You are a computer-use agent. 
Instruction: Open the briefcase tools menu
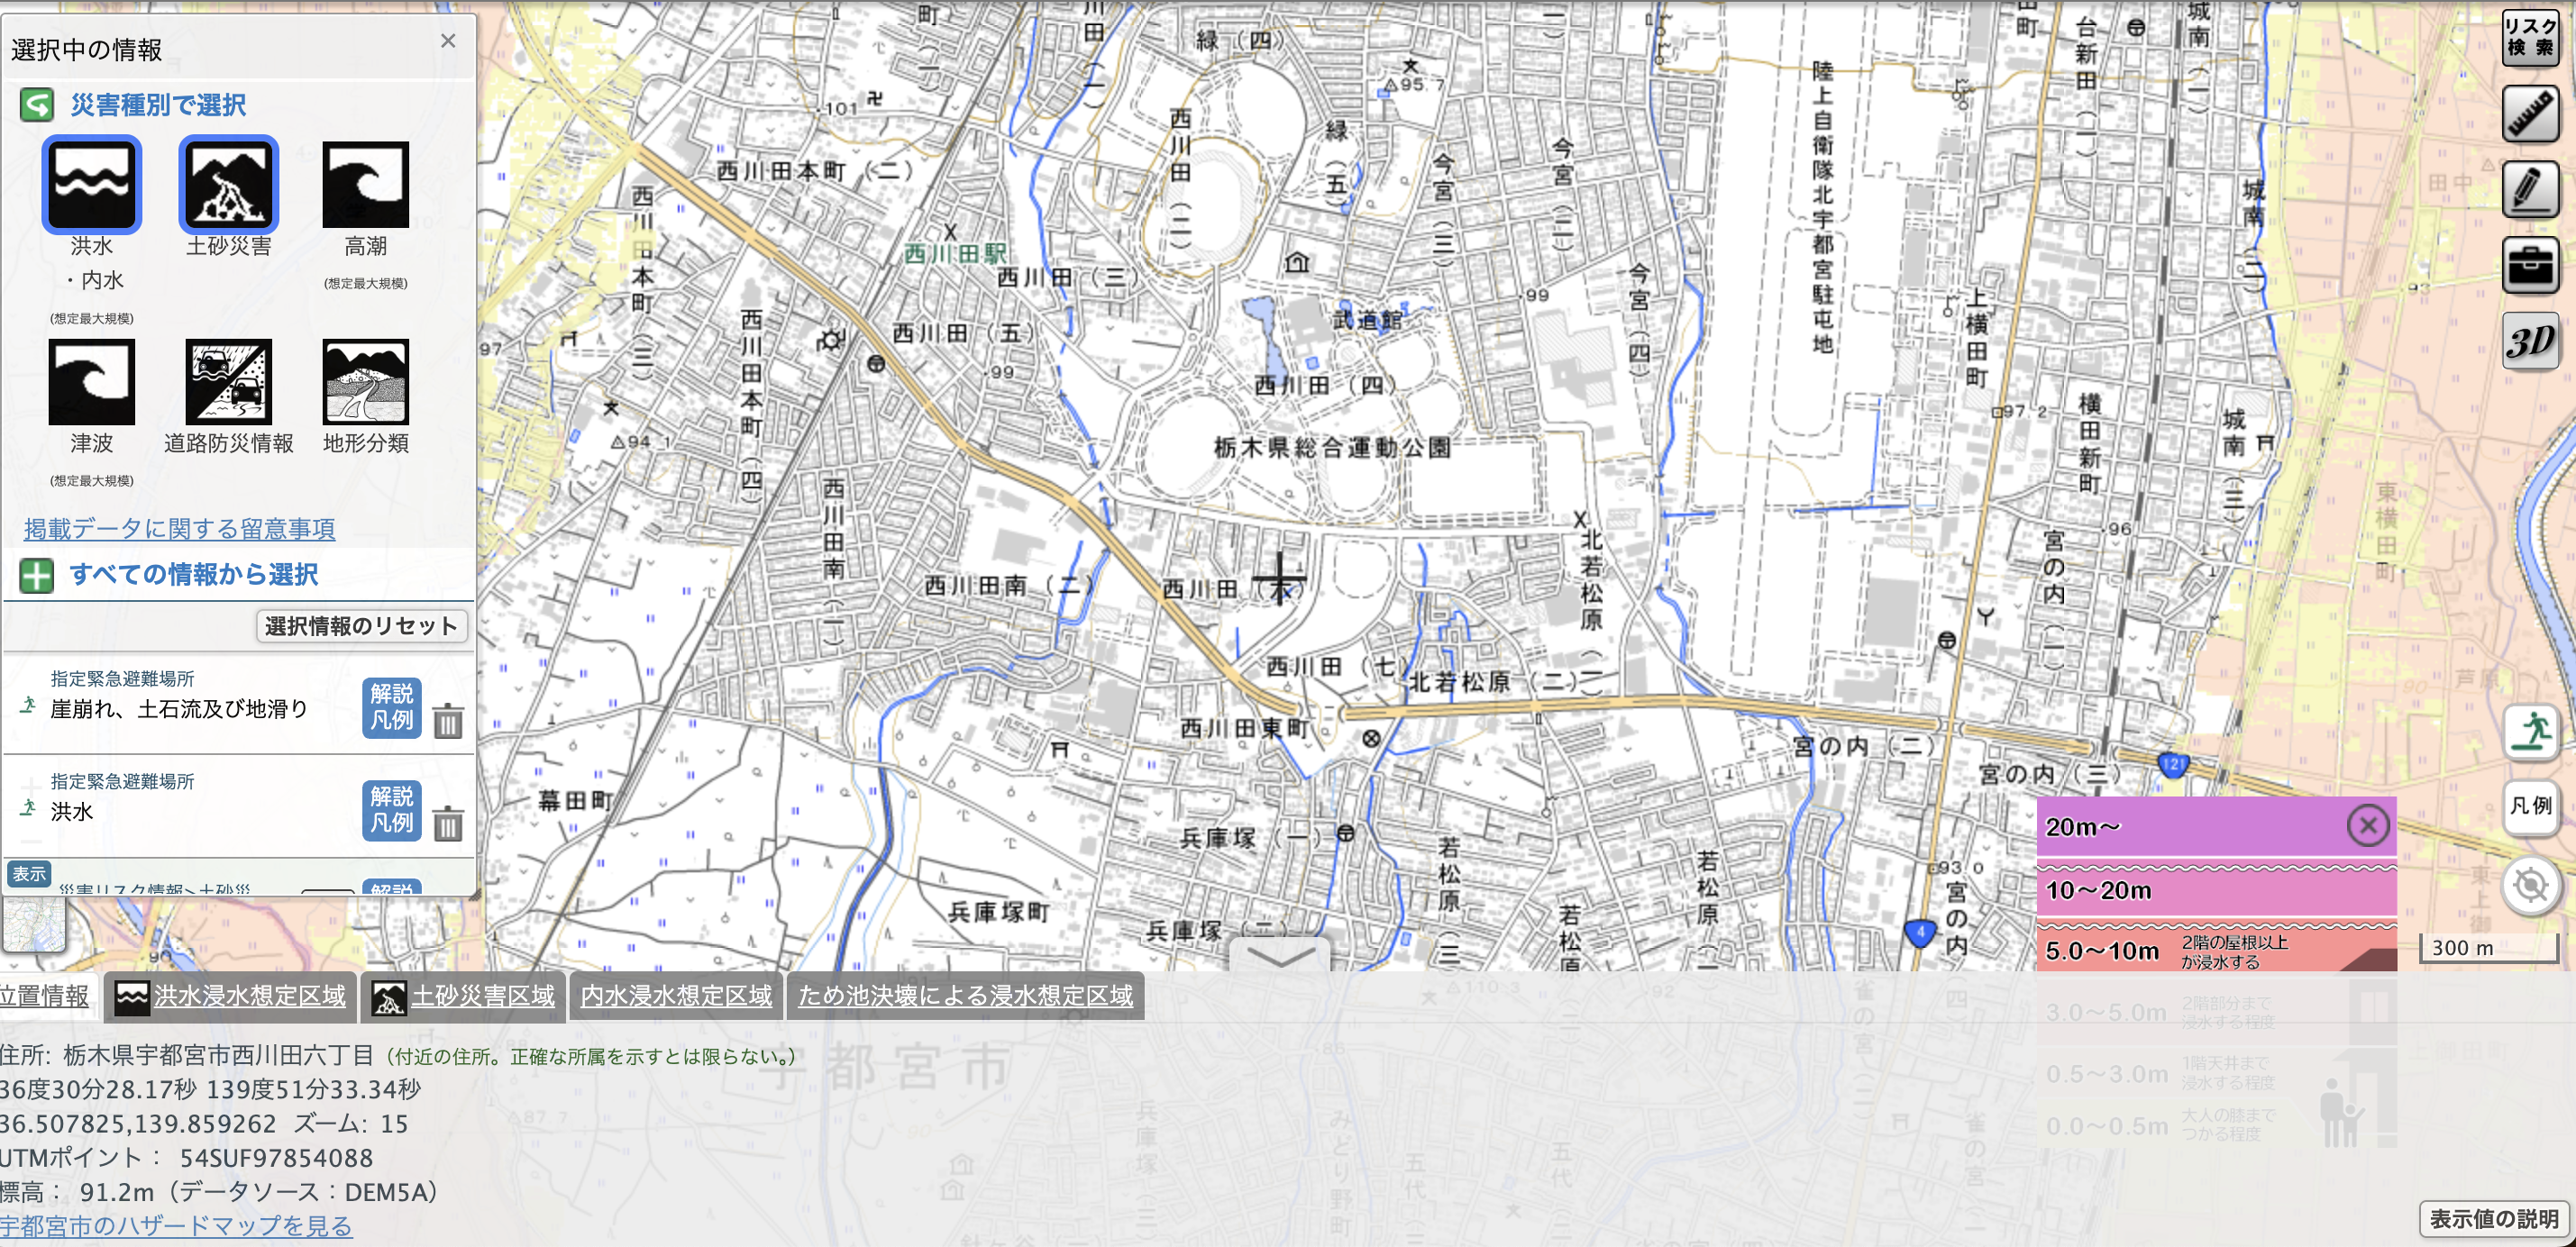[2529, 266]
